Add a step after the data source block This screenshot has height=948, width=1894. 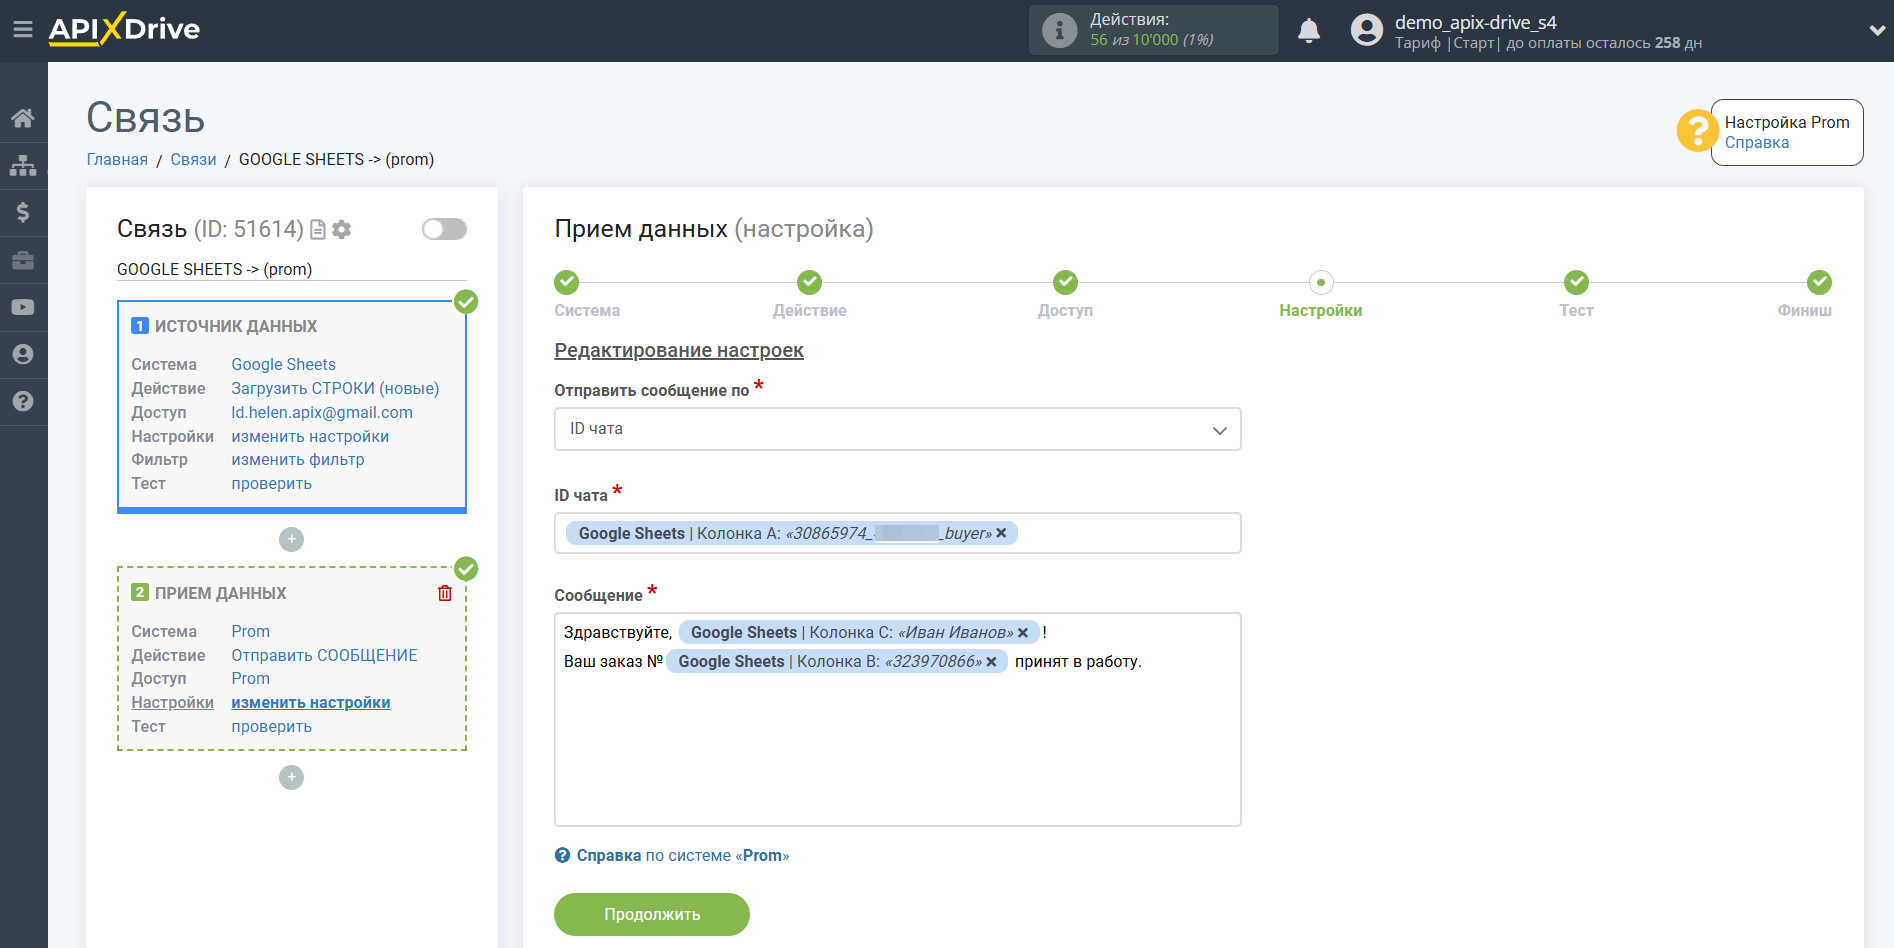tap(291, 539)
